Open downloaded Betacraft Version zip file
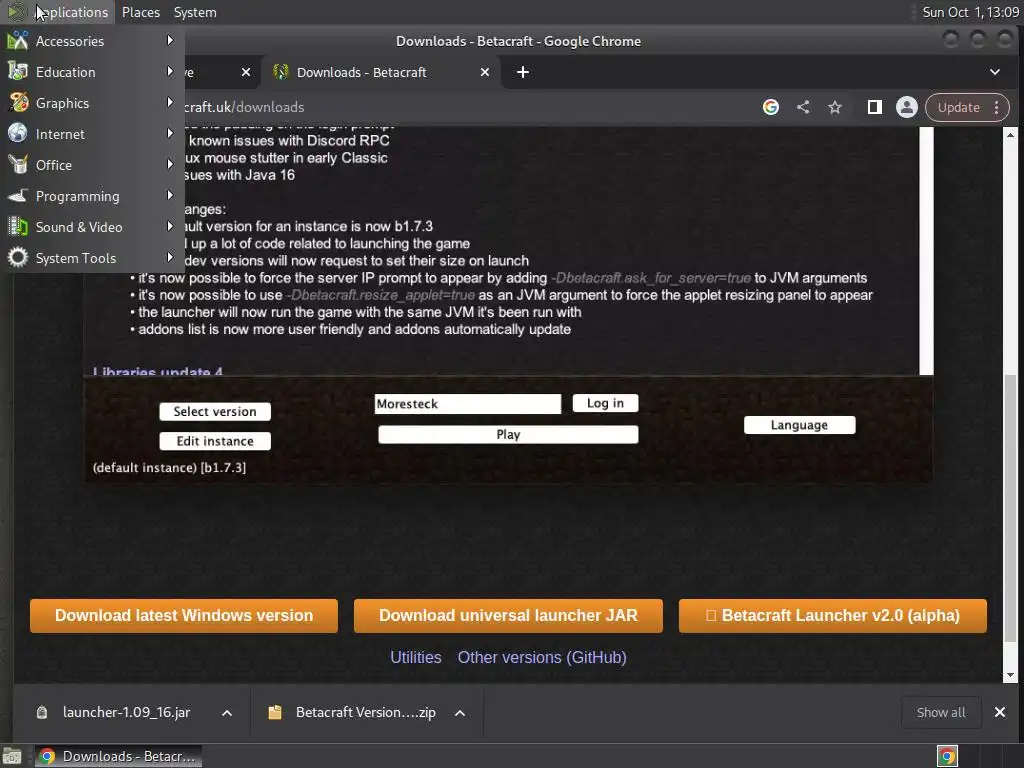This screenshot has width=1024, height=768. 353,712
